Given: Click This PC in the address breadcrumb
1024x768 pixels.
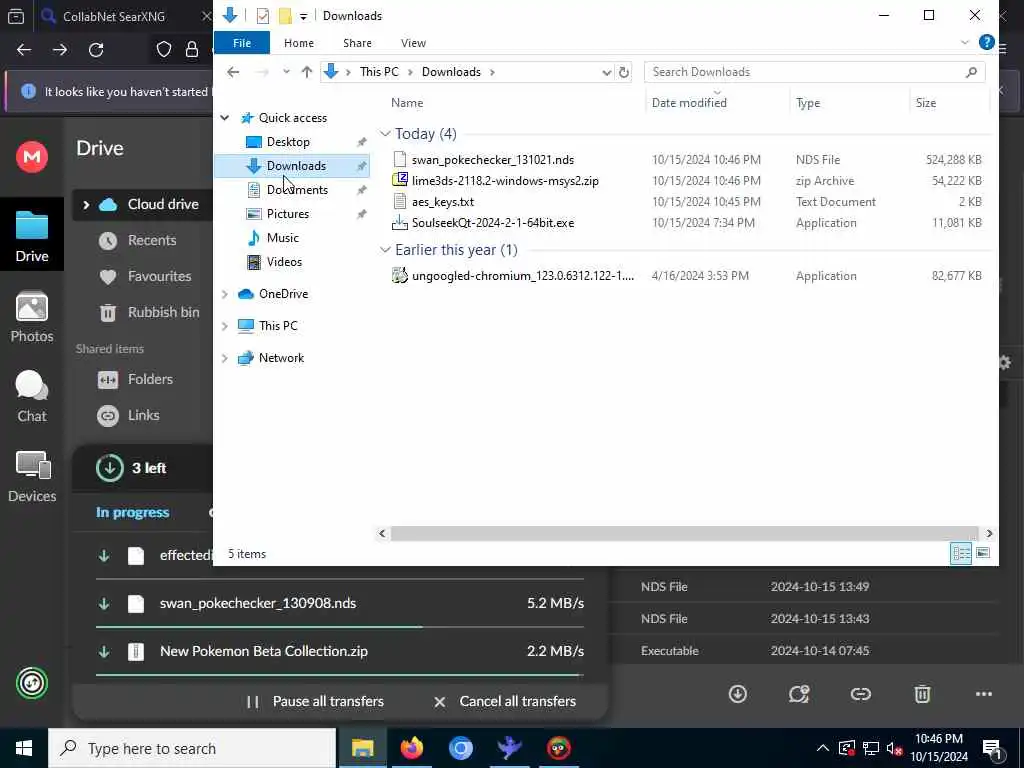Looking at the screenshot, I should click(x=379, y=72).
